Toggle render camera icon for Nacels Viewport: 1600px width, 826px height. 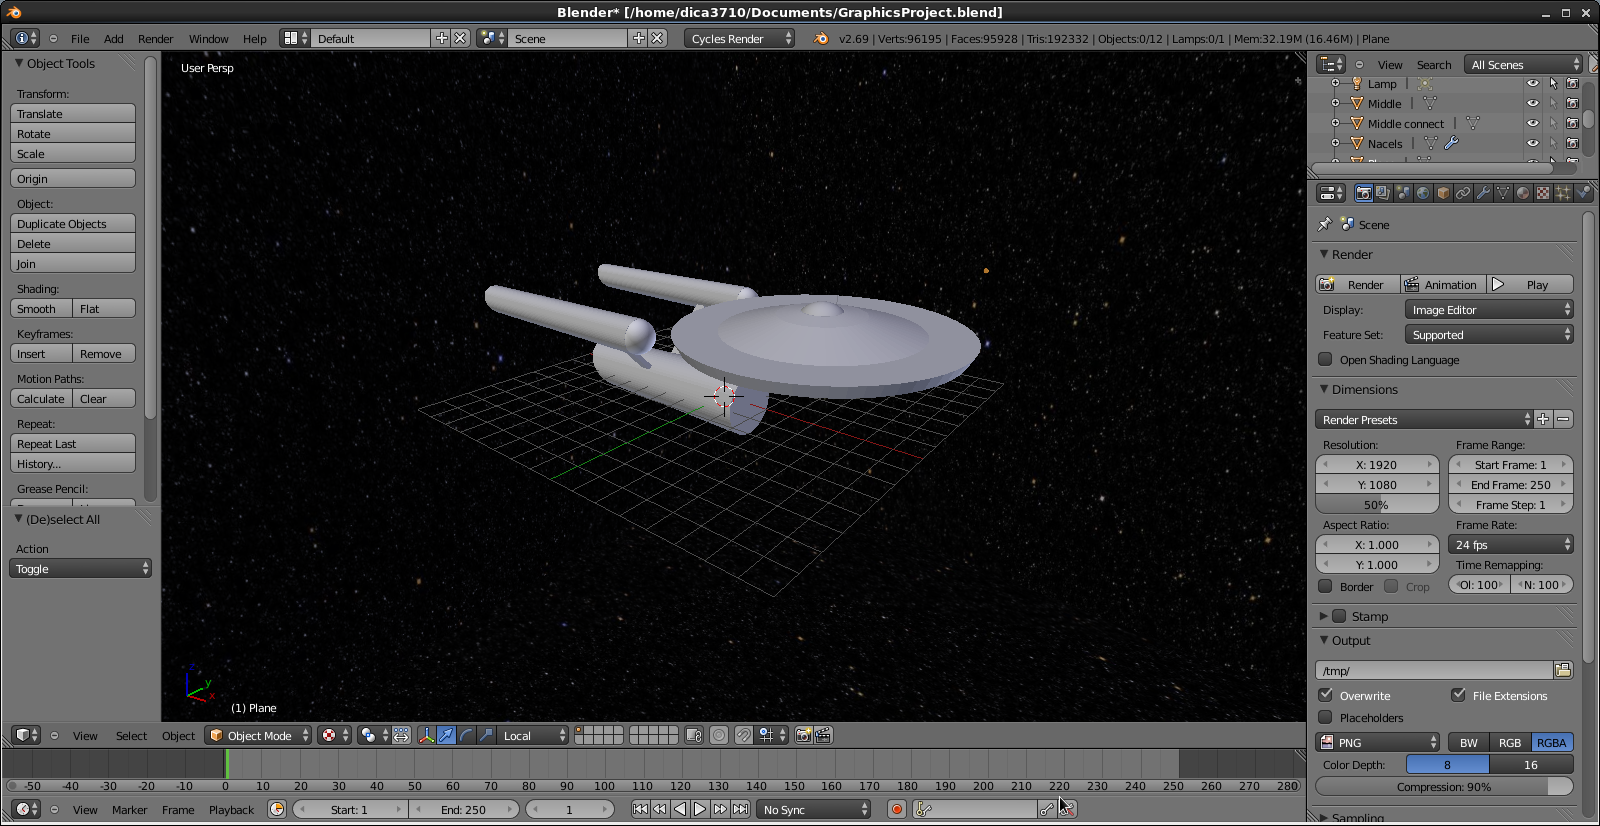click(x=1572, y=143)
